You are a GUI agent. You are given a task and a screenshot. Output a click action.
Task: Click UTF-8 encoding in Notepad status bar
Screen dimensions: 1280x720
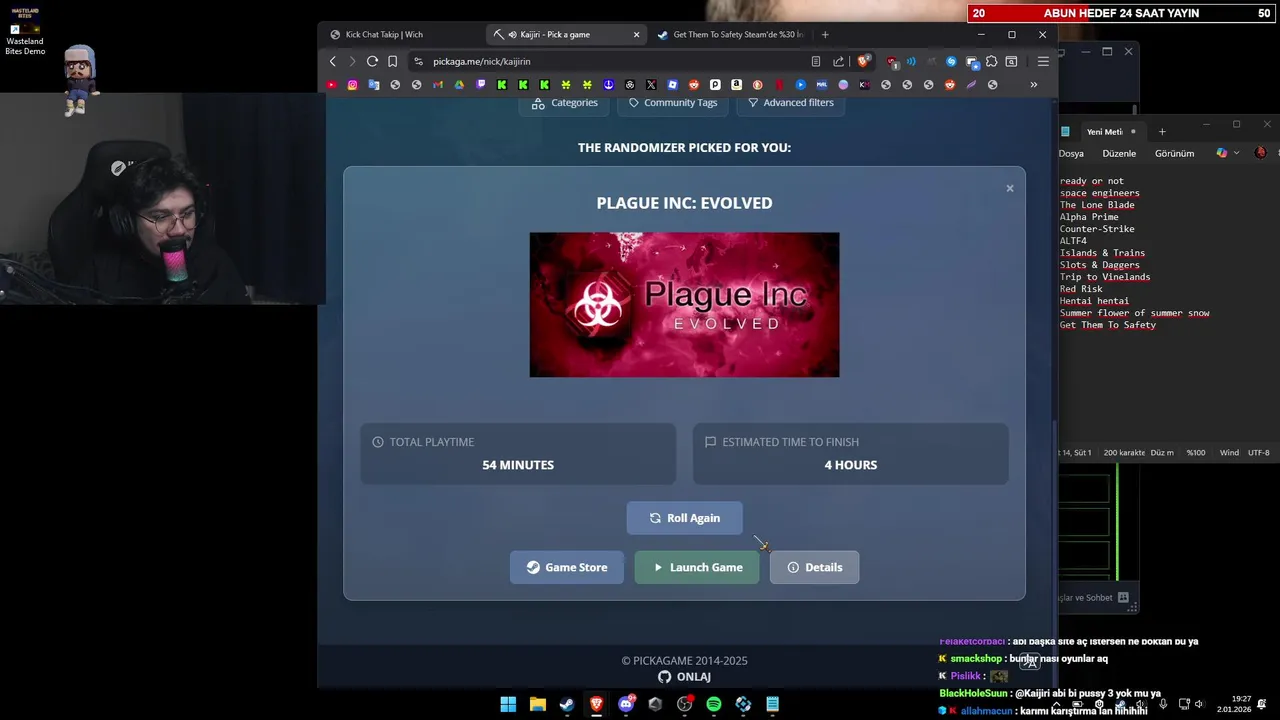pos(1258,453)
